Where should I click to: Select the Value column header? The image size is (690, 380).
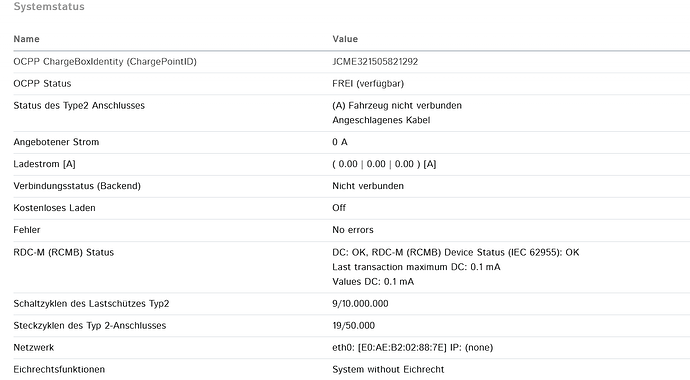tap(345, 39)
